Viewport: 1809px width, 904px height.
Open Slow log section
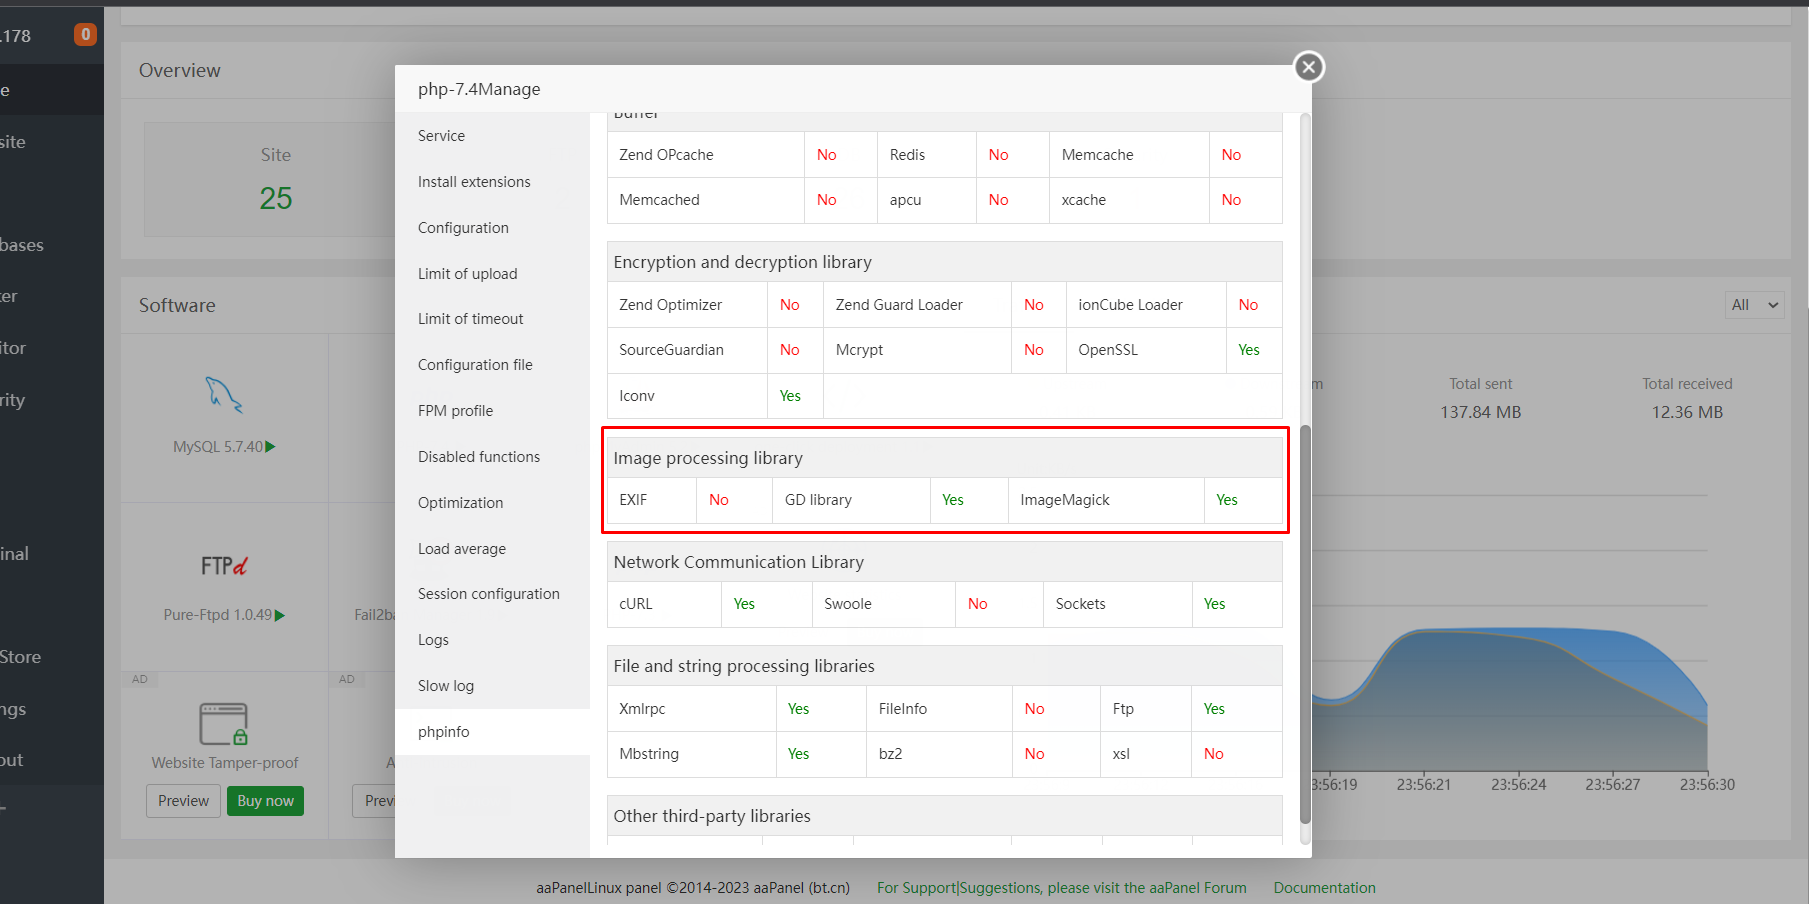click(x=492, y=686)
